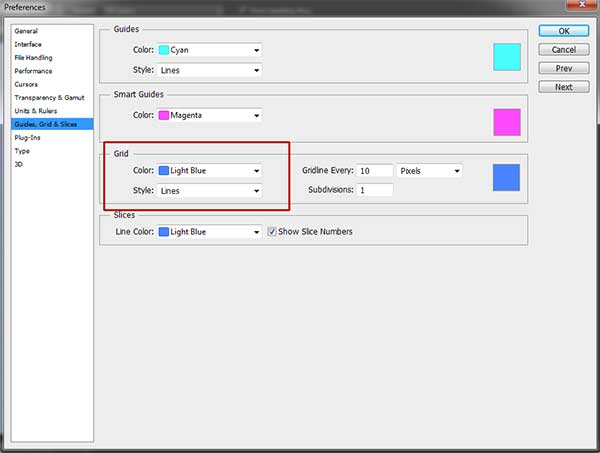Image resolution: width=600 pixels, height=453 pixels.
Task: Go to File Handling preferences
Action: click(x=33, y=58)
